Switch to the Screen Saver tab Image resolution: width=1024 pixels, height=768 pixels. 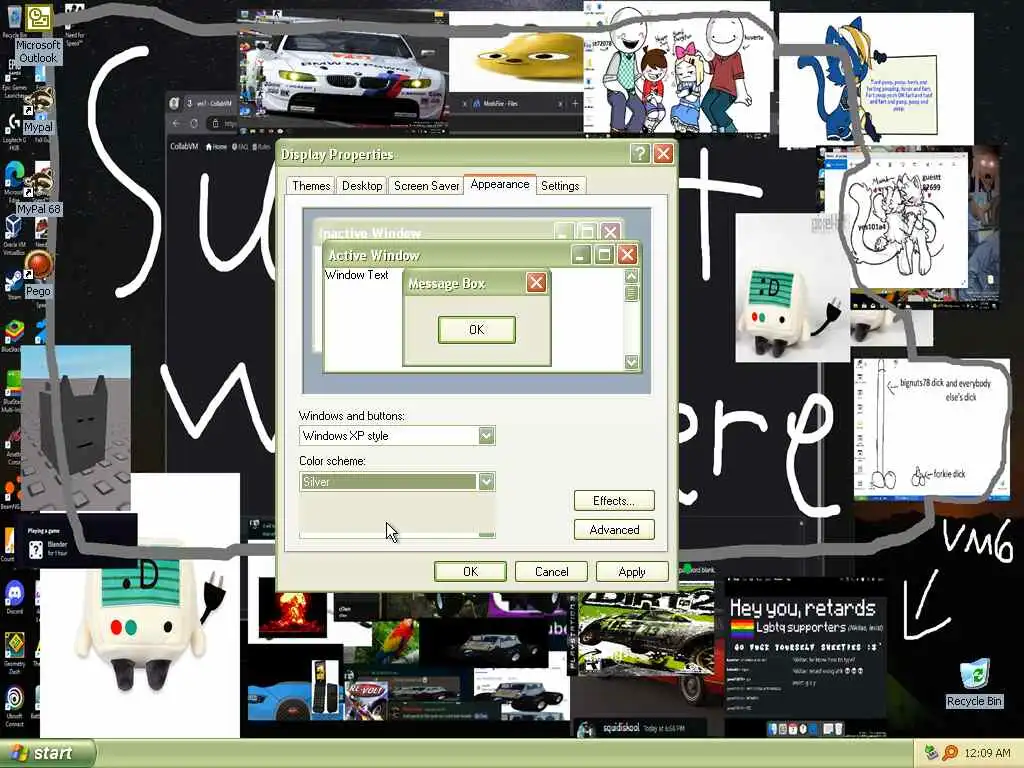click(426, 185)
